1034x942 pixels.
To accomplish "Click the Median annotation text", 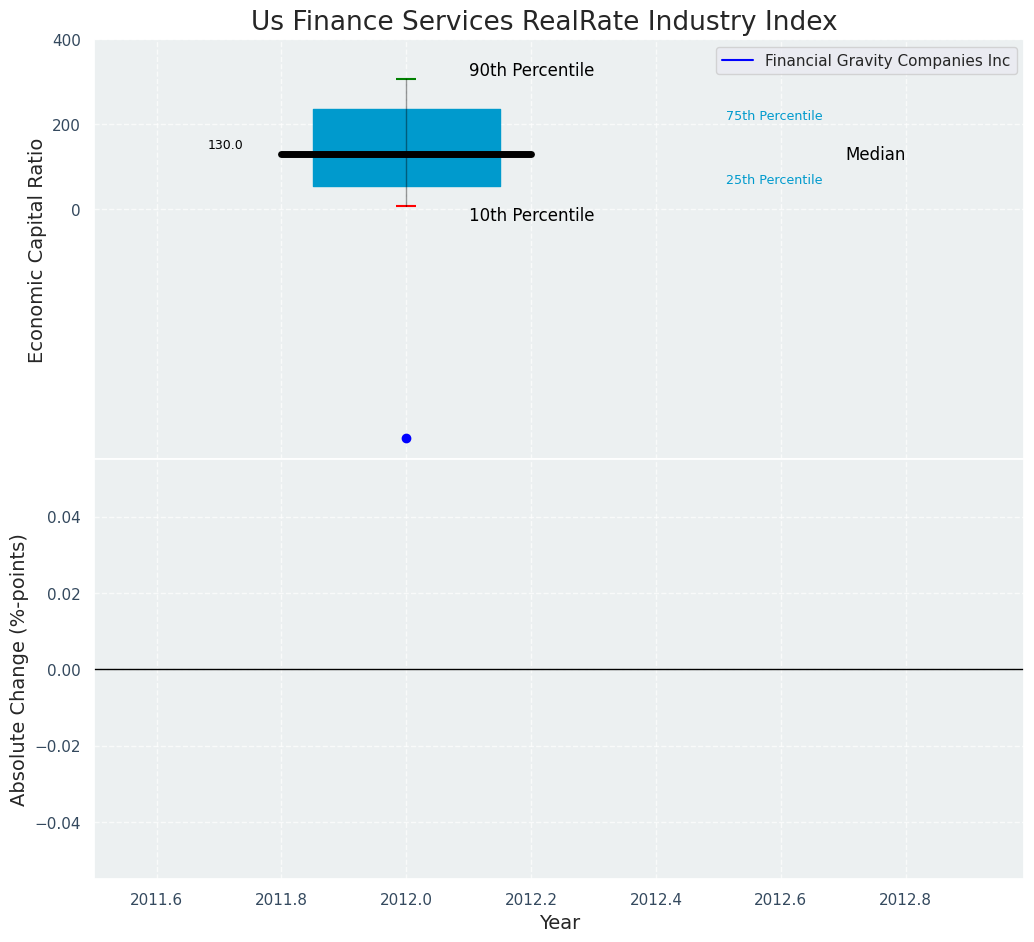I will (875, 155).
